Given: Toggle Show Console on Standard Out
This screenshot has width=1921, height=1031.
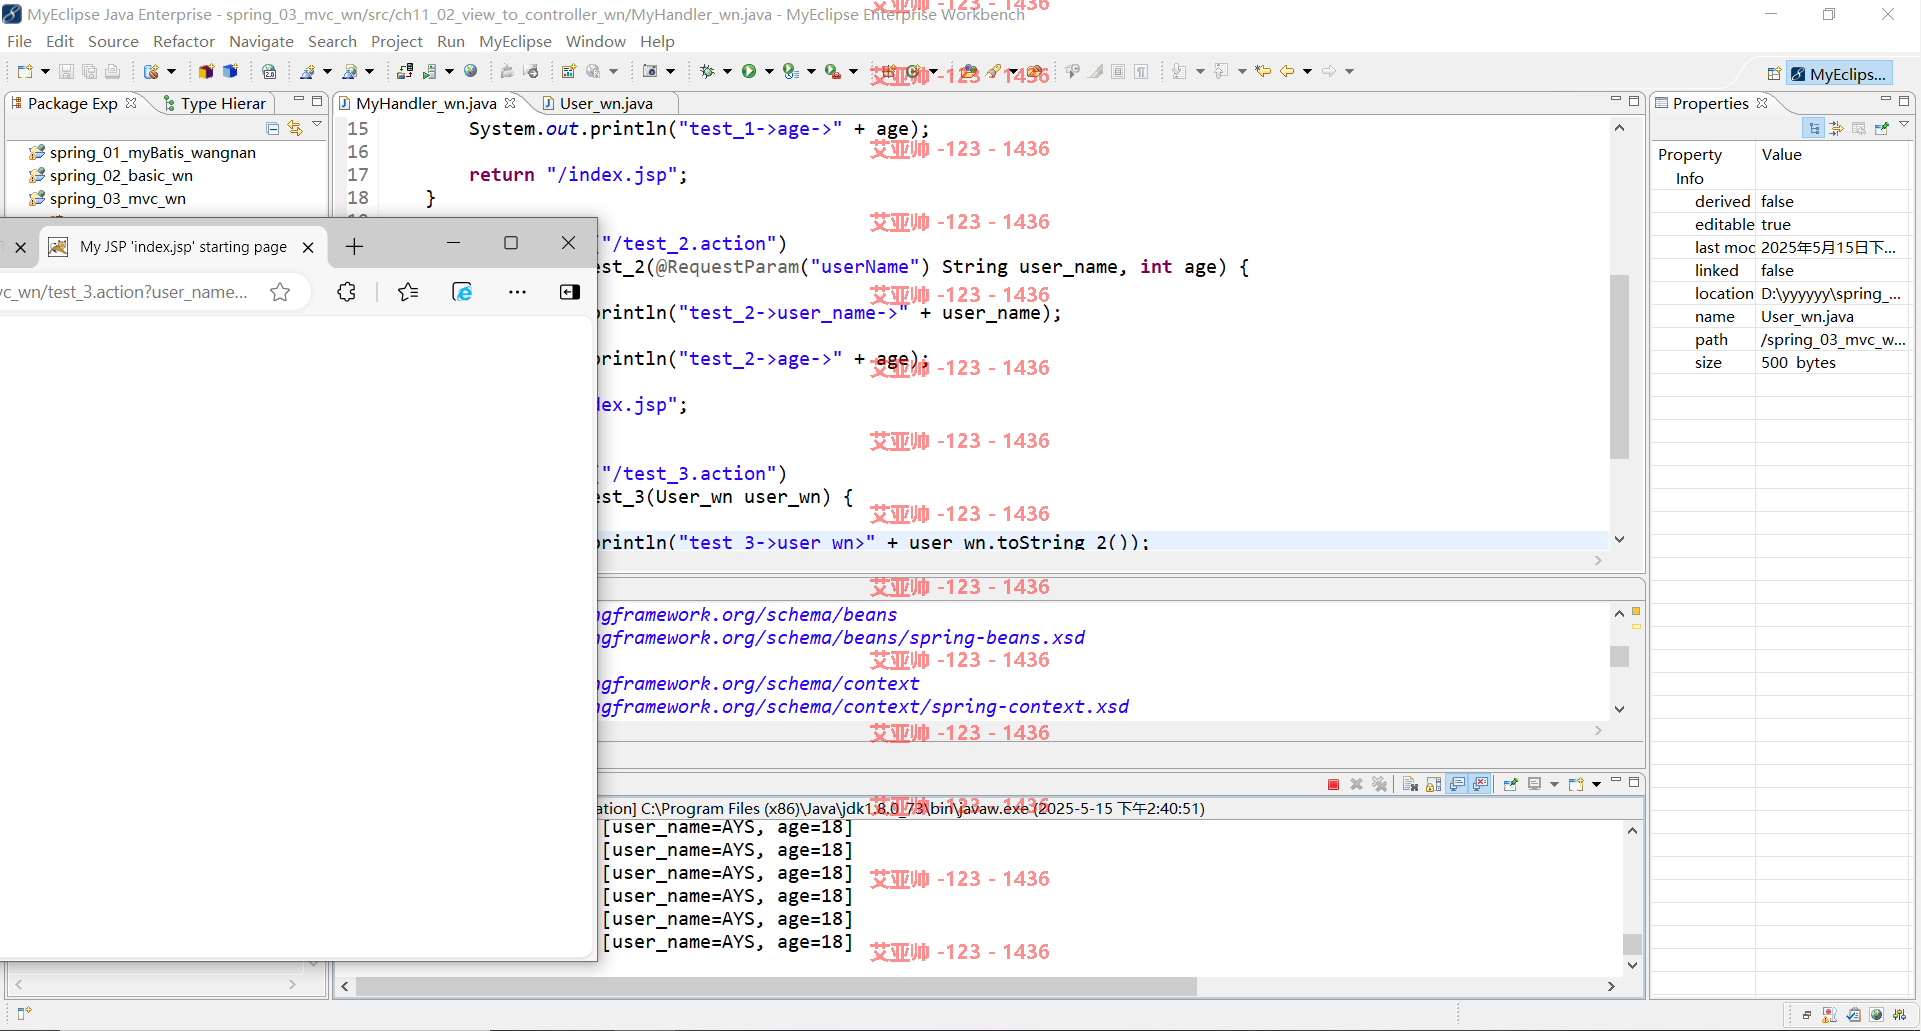Looking at the screenshot, I should pos(1457,784).
